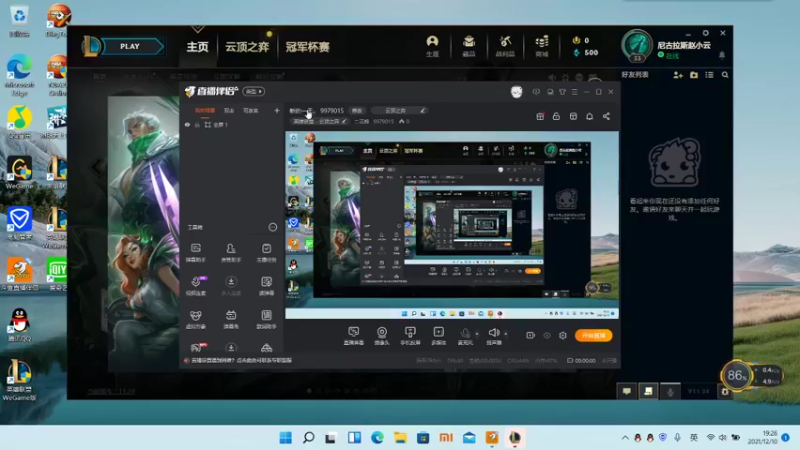Toggle visibility eye for 全屏 1 source
The width and height of the screenshot is (800, 450).
coord(187,124)
